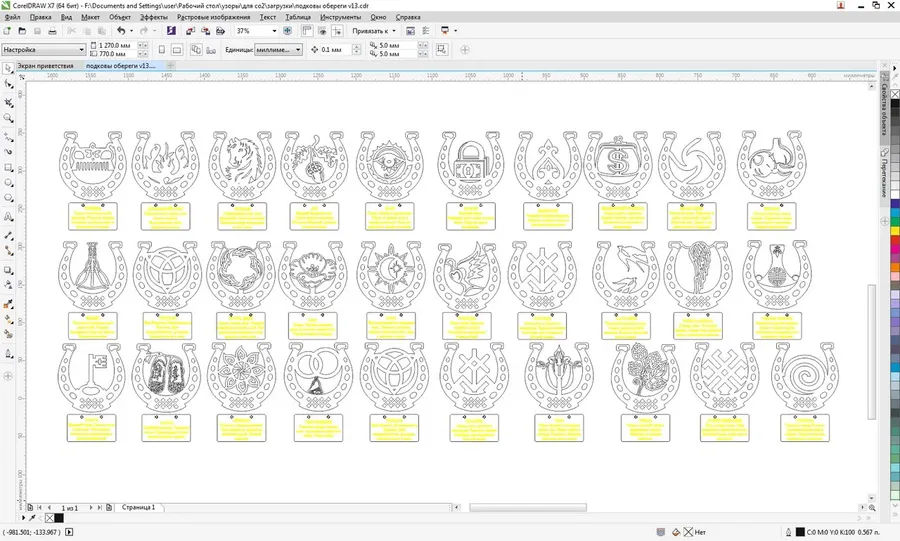Screen dimensions: 900x541
Task: Click the black swatch in document palette
Action: pos(59,518)
